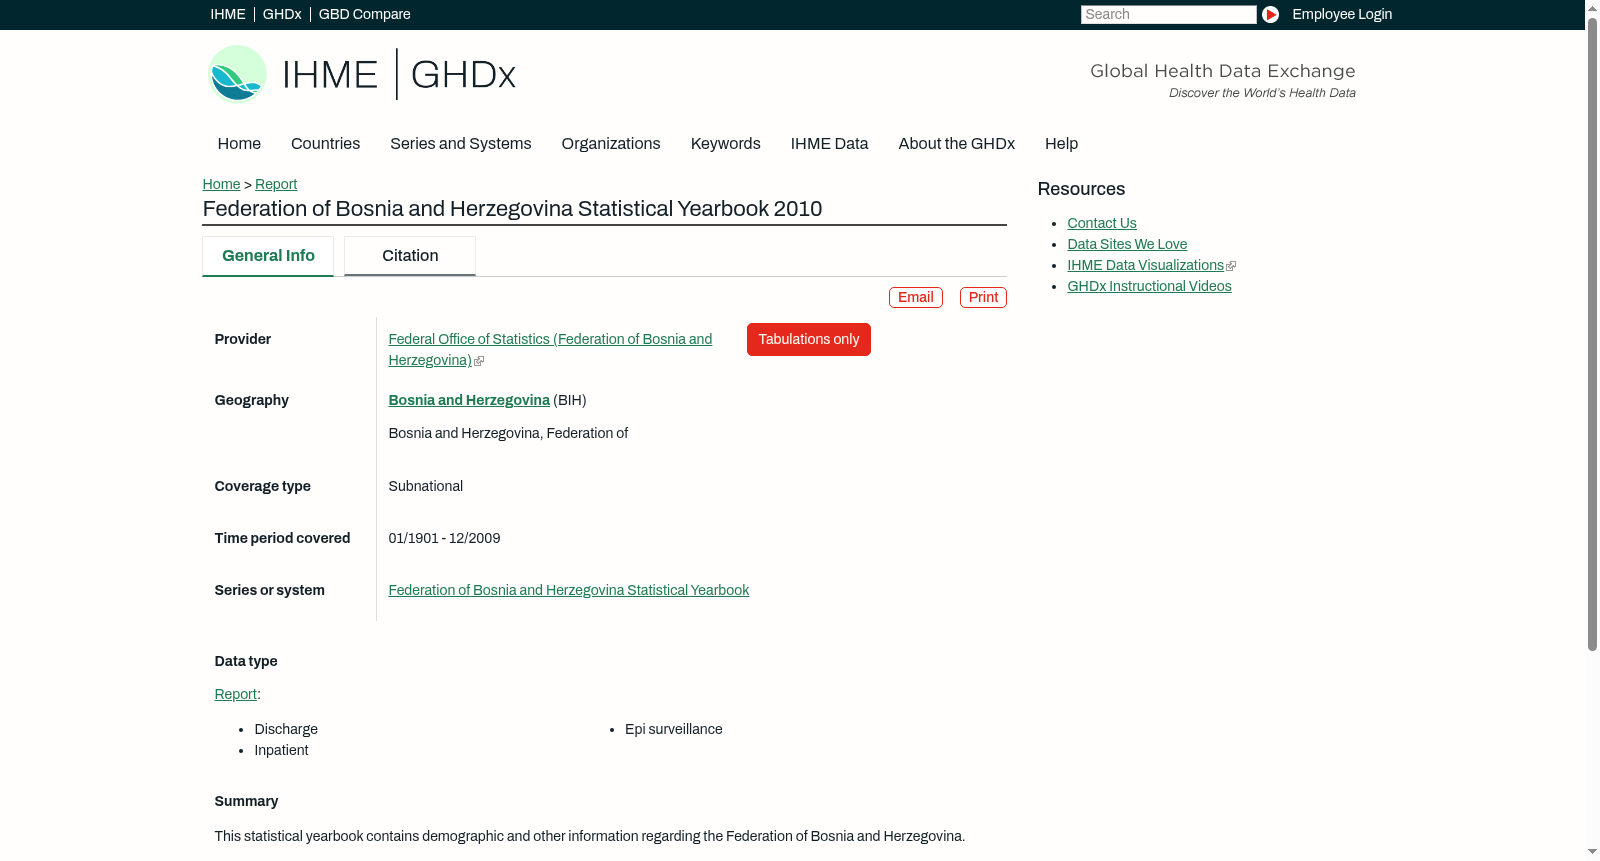Open the Employee Login link
This screenshot has height=861, width=1600.
pos(1342,14)
